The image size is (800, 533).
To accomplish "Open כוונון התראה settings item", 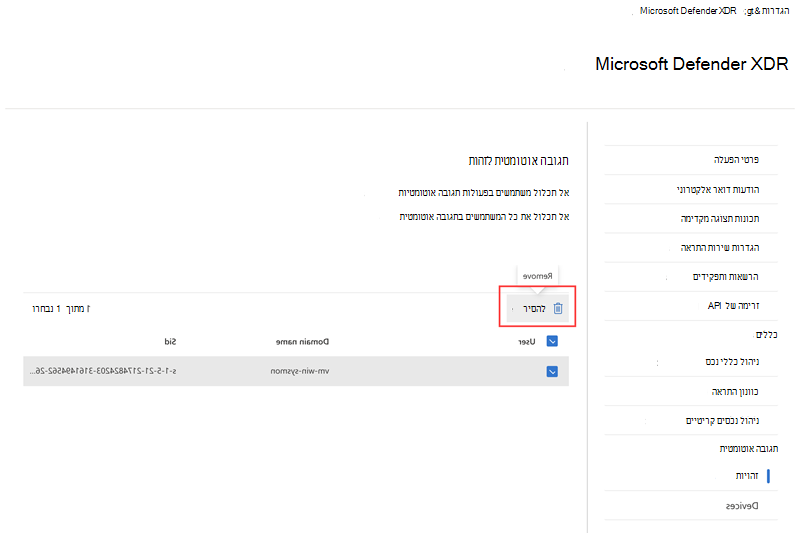I will pyautogui.click(x=735, y=392).
